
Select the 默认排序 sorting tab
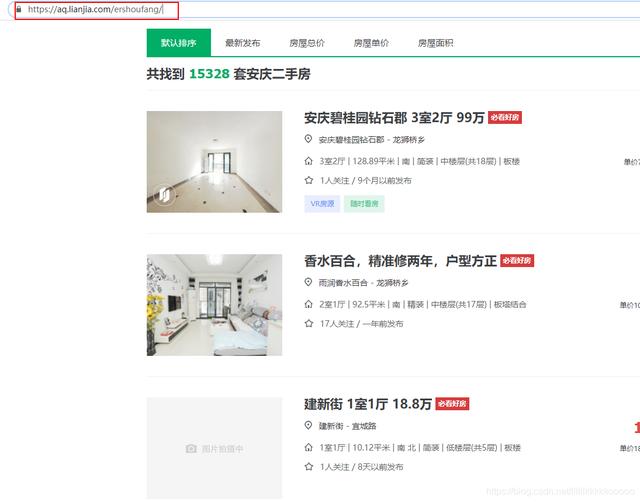click(179, 42)
